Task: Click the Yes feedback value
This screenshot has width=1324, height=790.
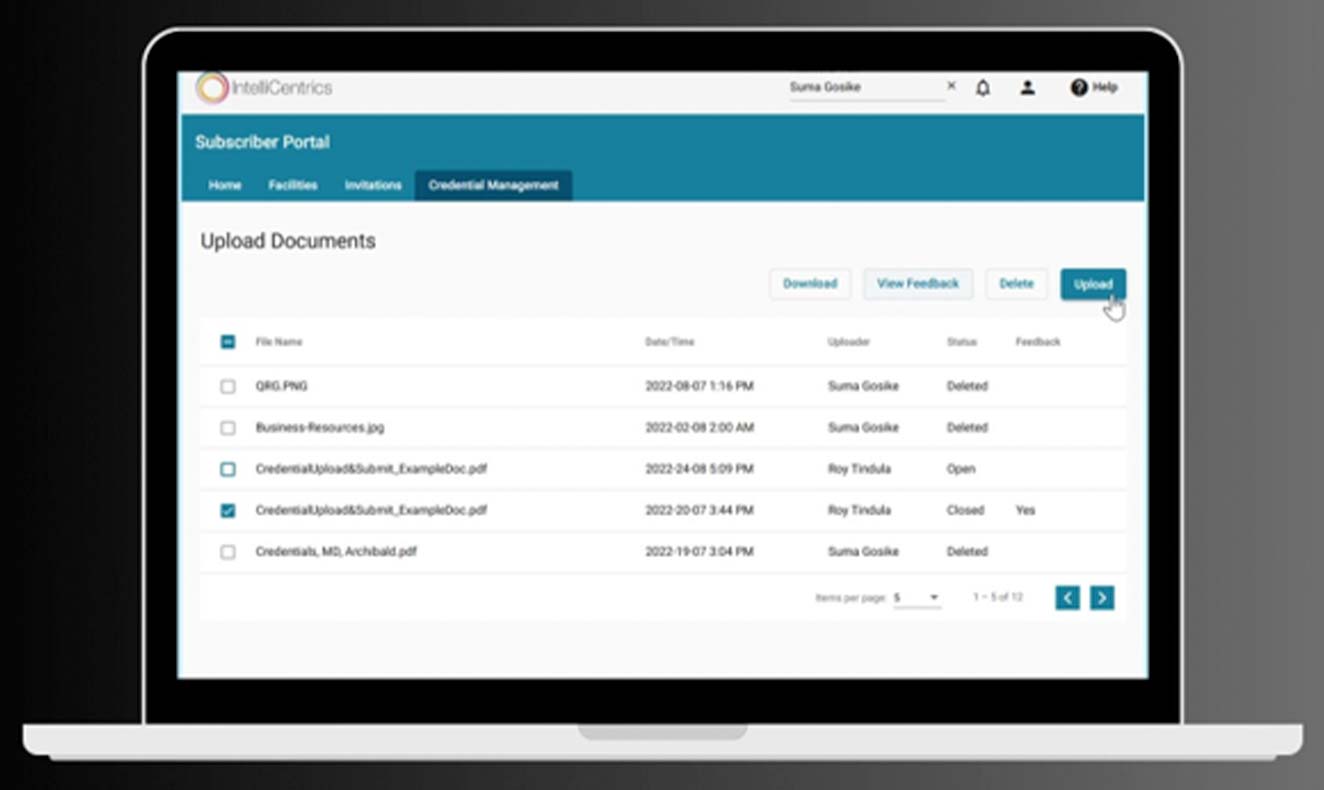Action: [x=1025, y=511]
